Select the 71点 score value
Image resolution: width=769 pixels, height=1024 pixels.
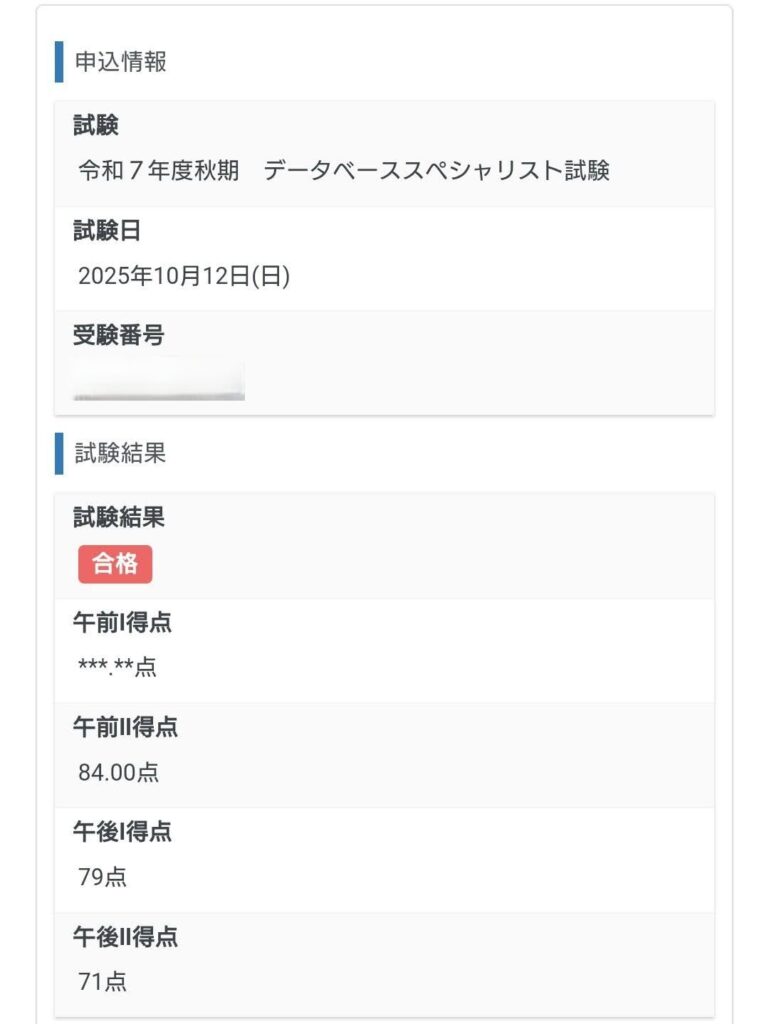coord(102,982)
